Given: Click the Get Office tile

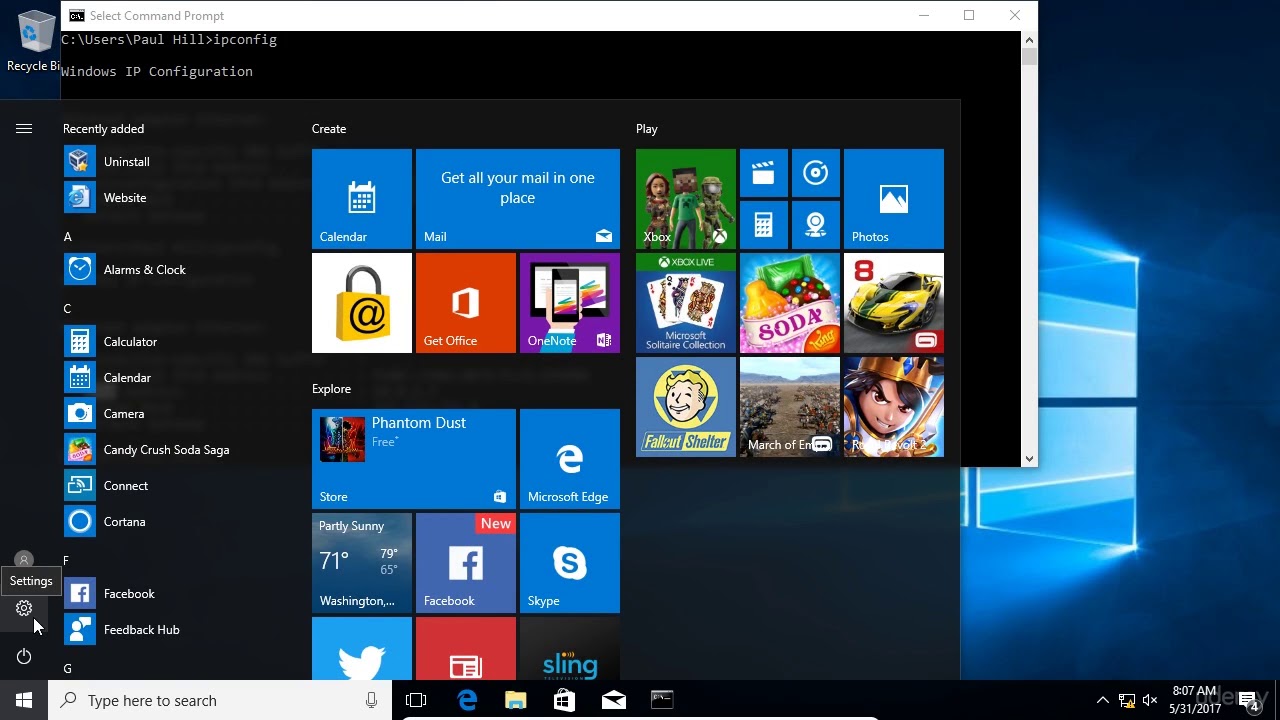Looking at the screenshot, I should tap(466, 303).
